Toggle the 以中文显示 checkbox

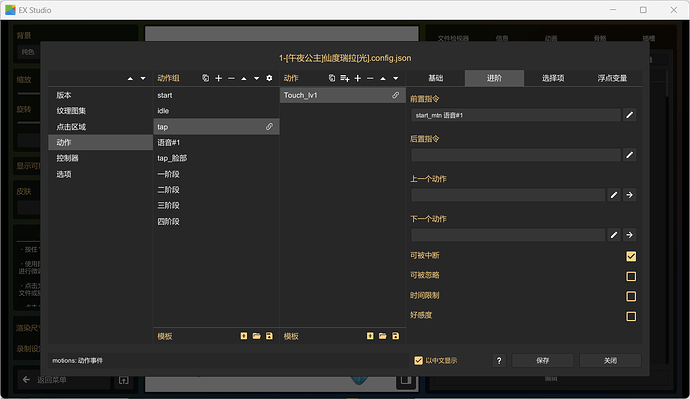point(418,360)
